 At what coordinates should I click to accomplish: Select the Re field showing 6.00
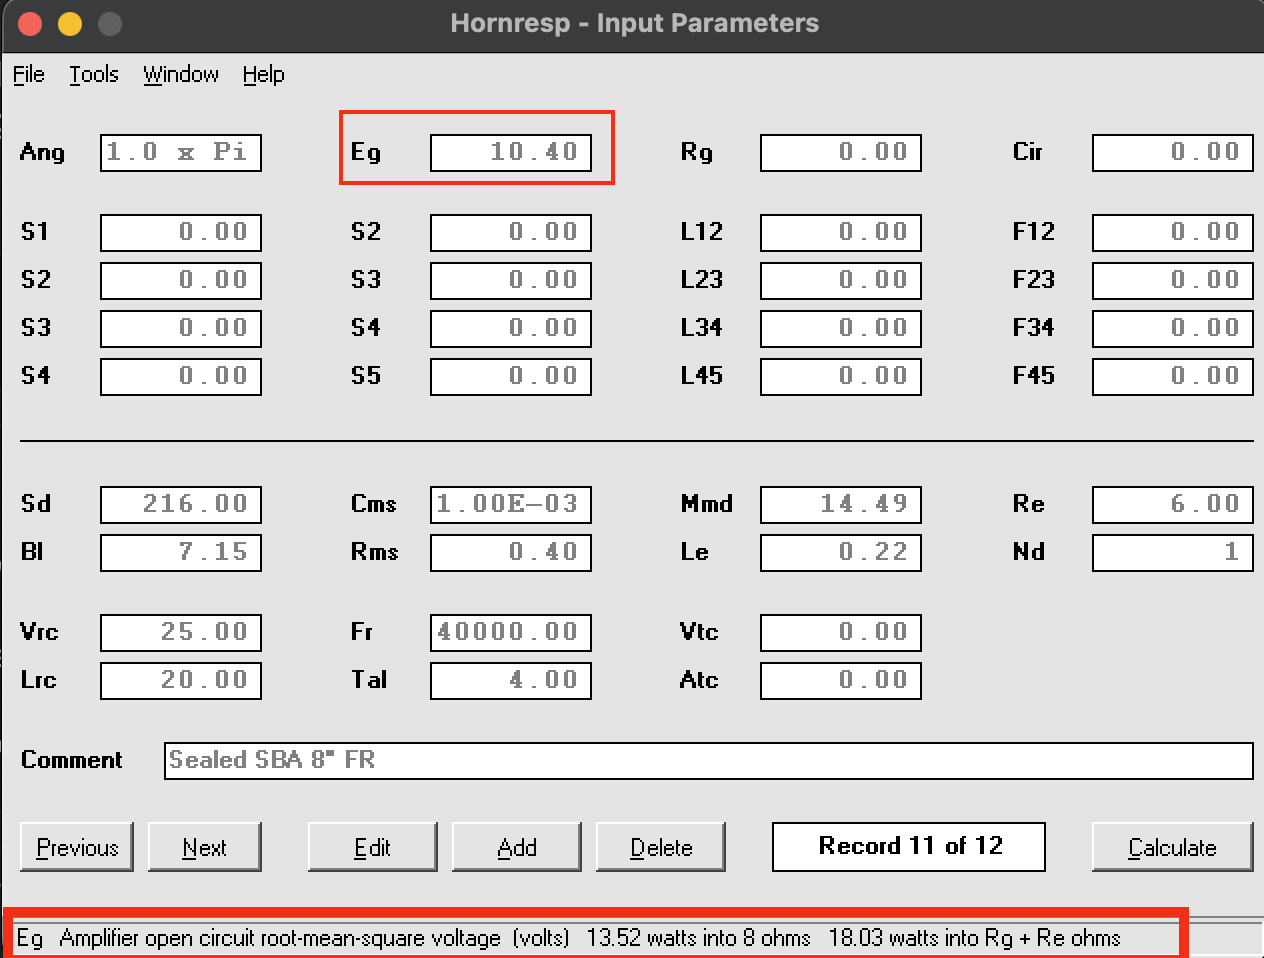click(x=1173, y=505)
